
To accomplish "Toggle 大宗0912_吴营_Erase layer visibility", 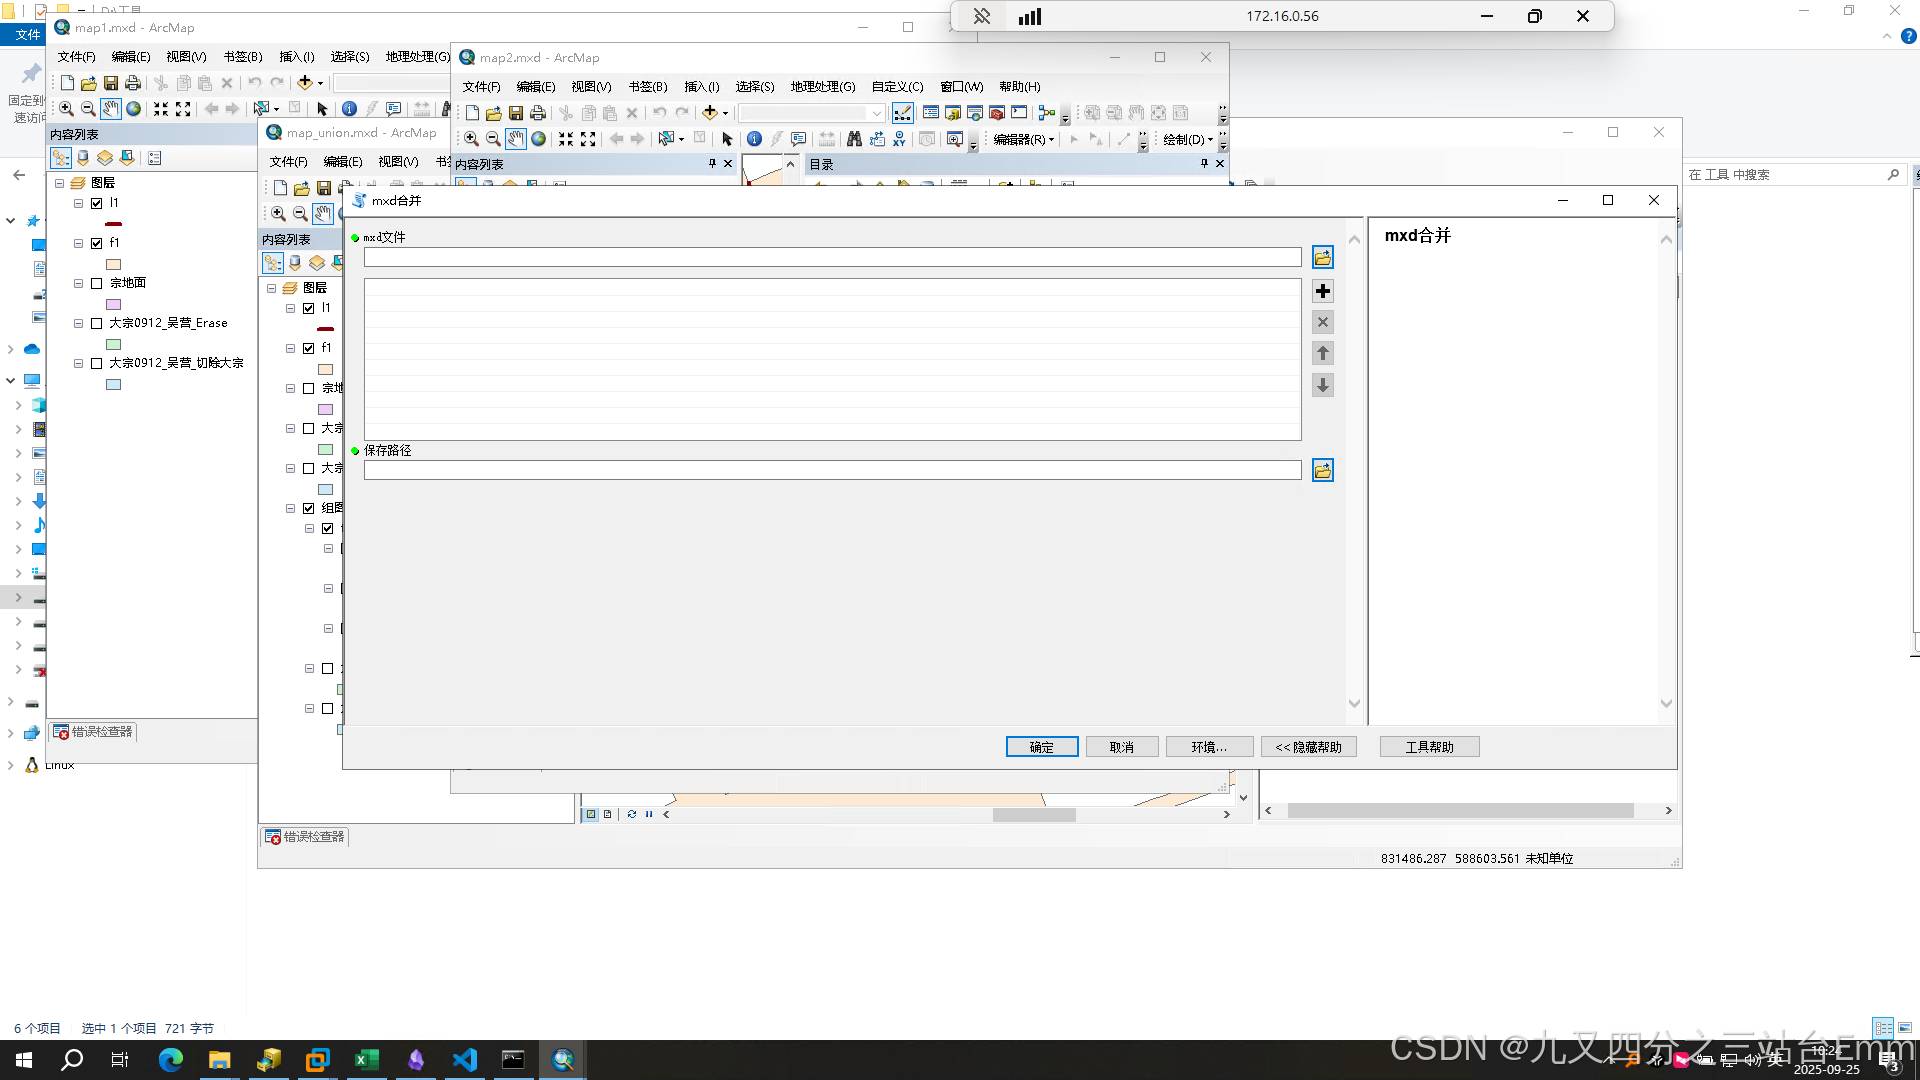I will click(97, 323).
